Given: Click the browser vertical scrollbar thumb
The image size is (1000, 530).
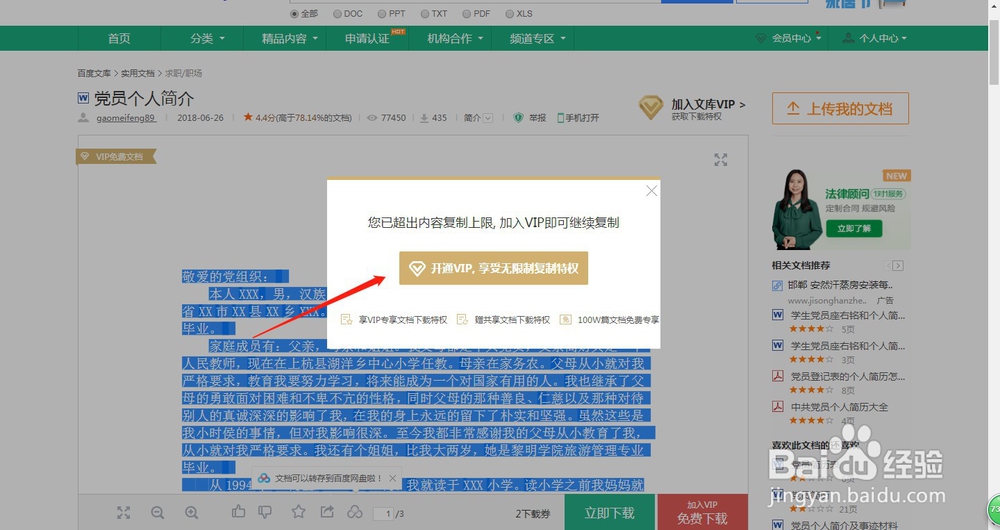Looking at the screenshot, I should coord(994,51).
